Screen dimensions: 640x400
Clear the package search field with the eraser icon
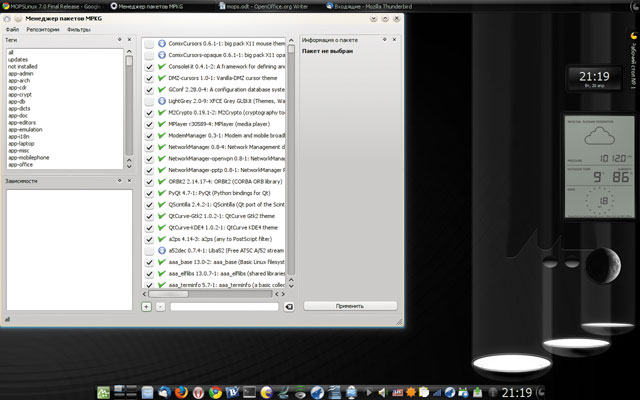[289, 307]
